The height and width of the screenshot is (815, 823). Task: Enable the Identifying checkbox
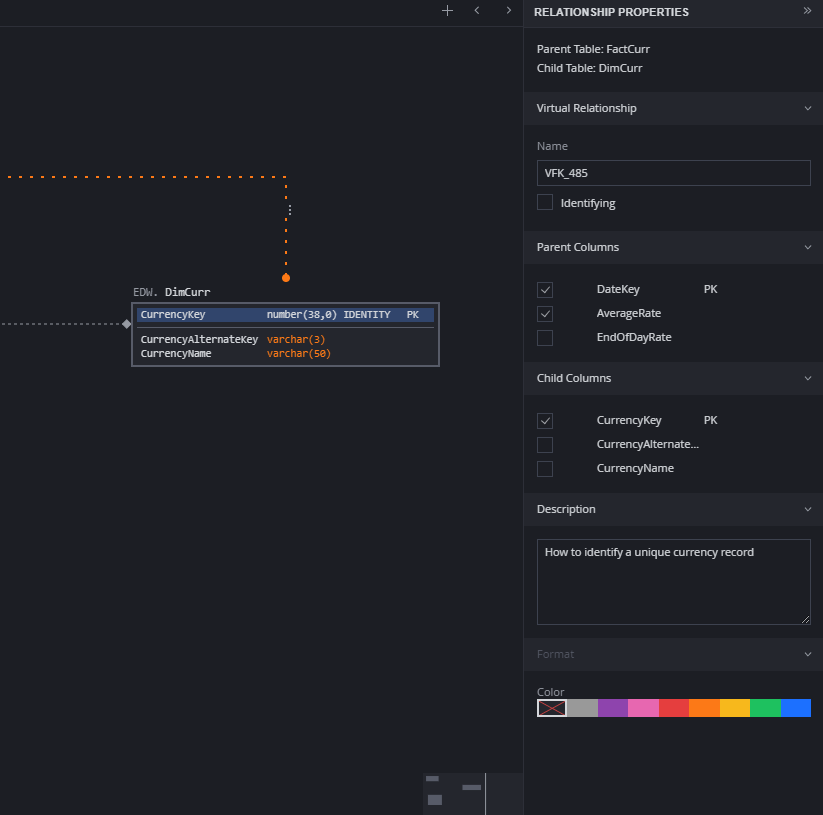(x=545, y=201)
